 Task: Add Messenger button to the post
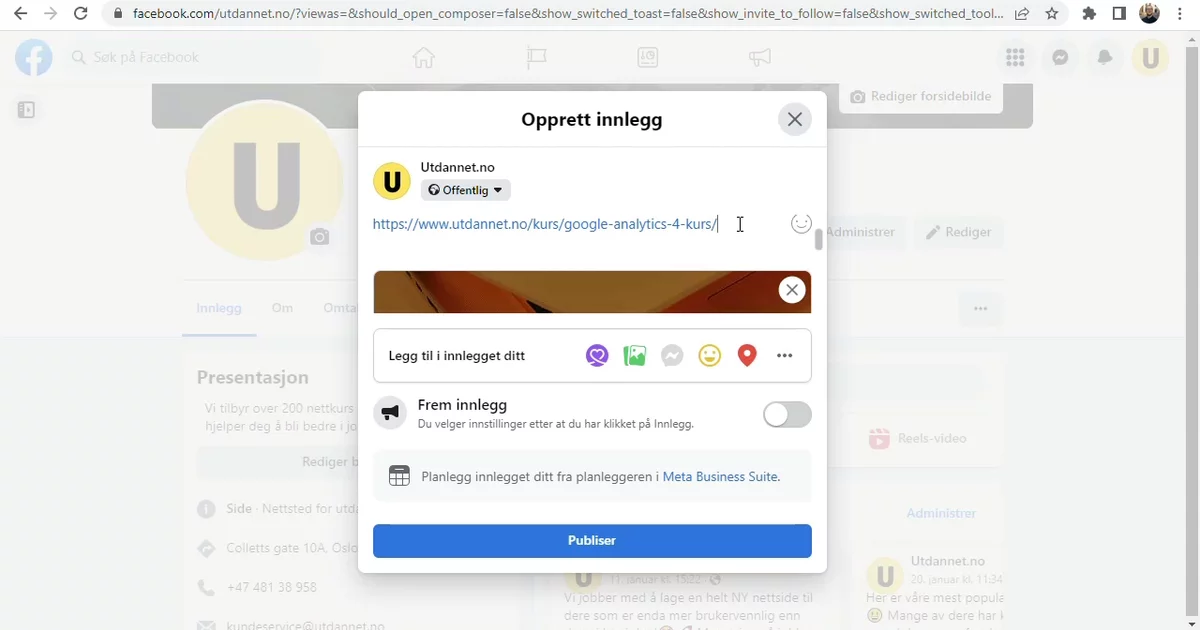pos(672,355)
